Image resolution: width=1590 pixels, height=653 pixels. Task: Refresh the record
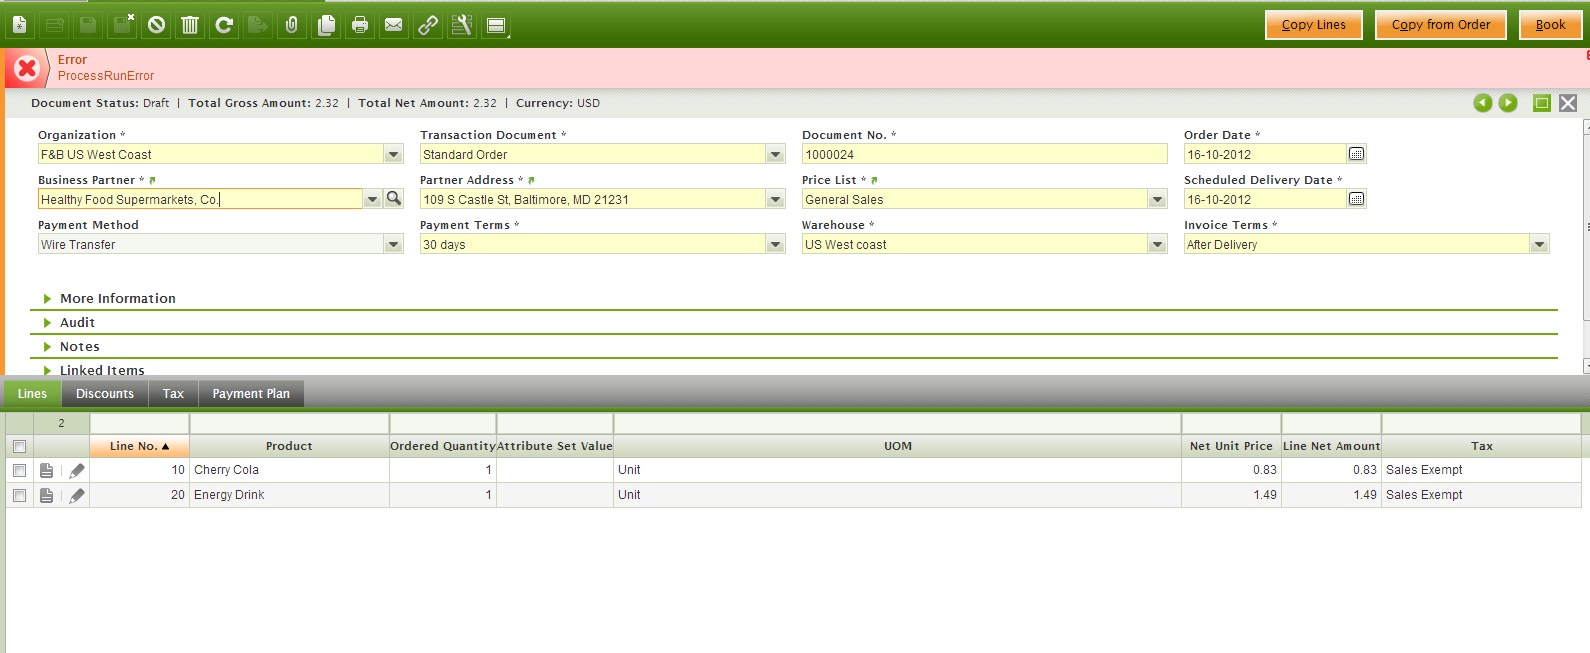(224, 25)
